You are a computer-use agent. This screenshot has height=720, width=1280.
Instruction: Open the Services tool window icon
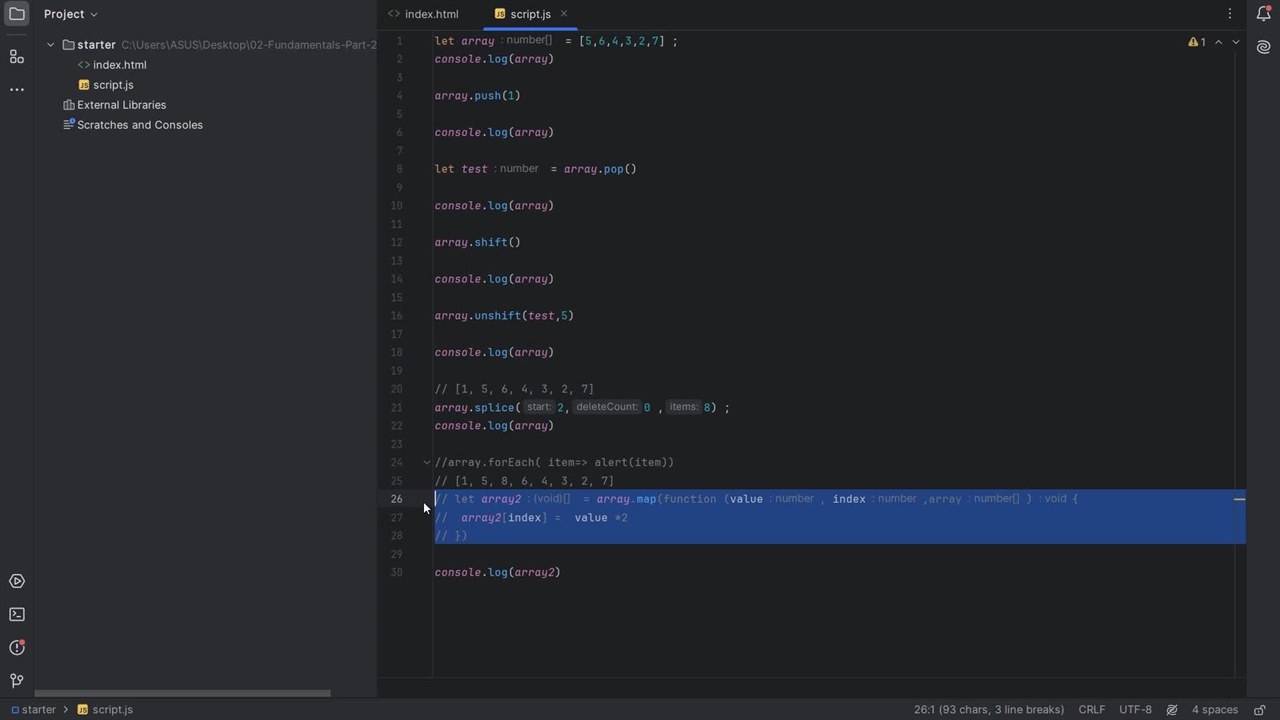tap(17, 581)
